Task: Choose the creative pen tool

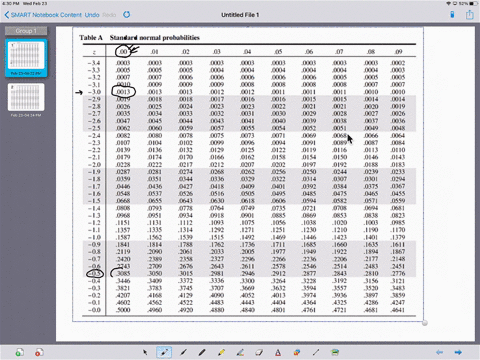Action: [x=240, y=352]
